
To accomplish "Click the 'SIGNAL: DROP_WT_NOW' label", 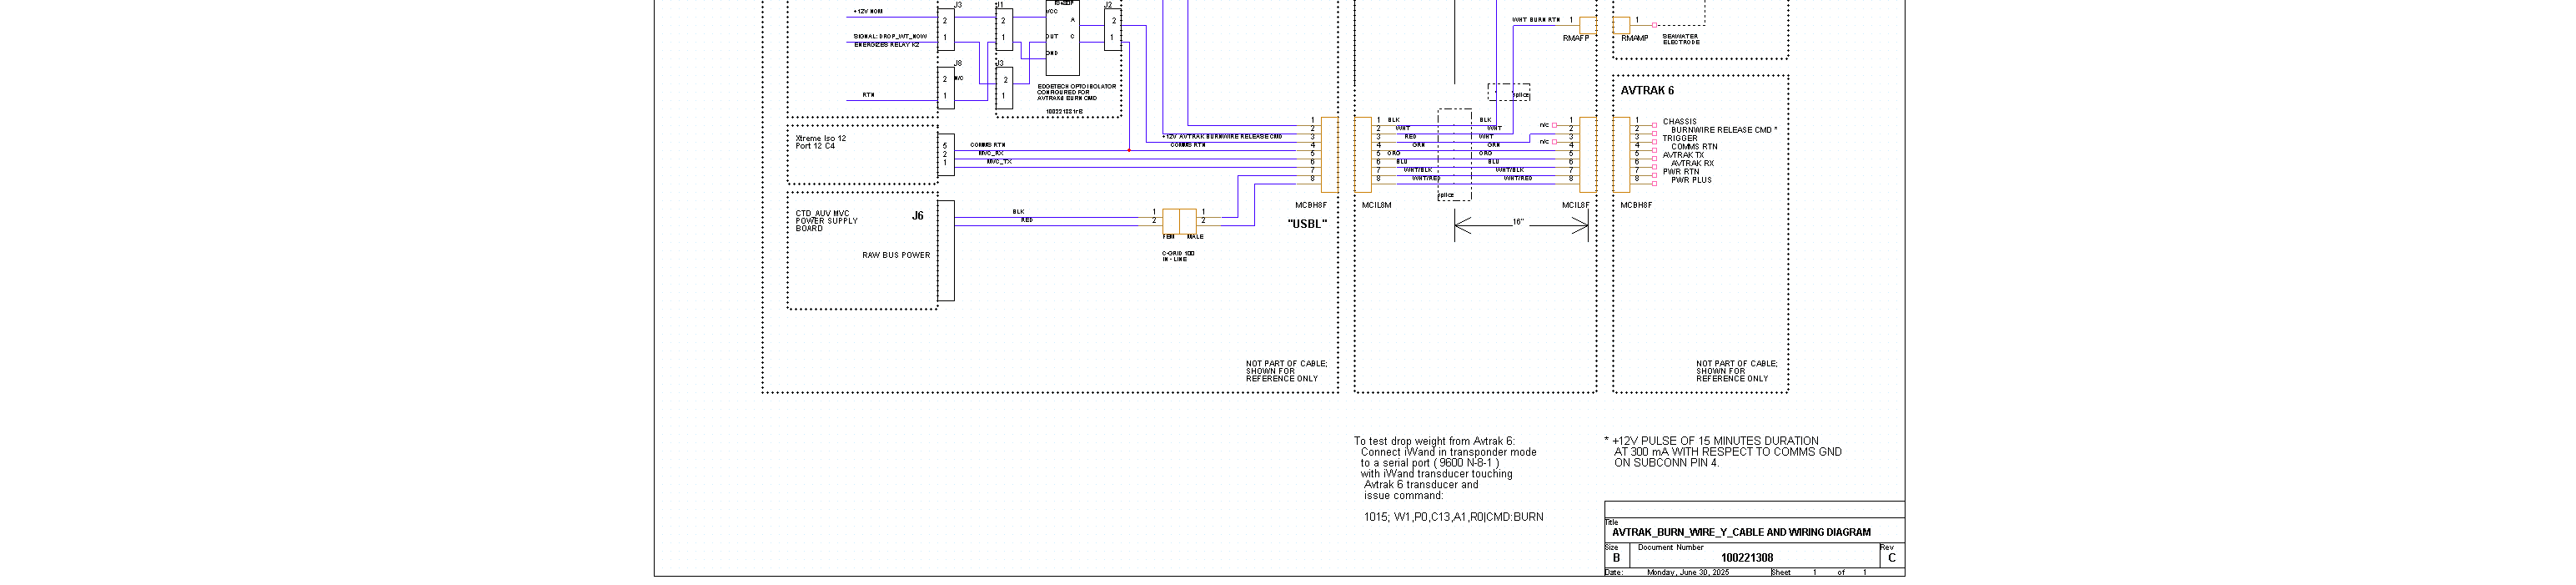I will (890, 37).
